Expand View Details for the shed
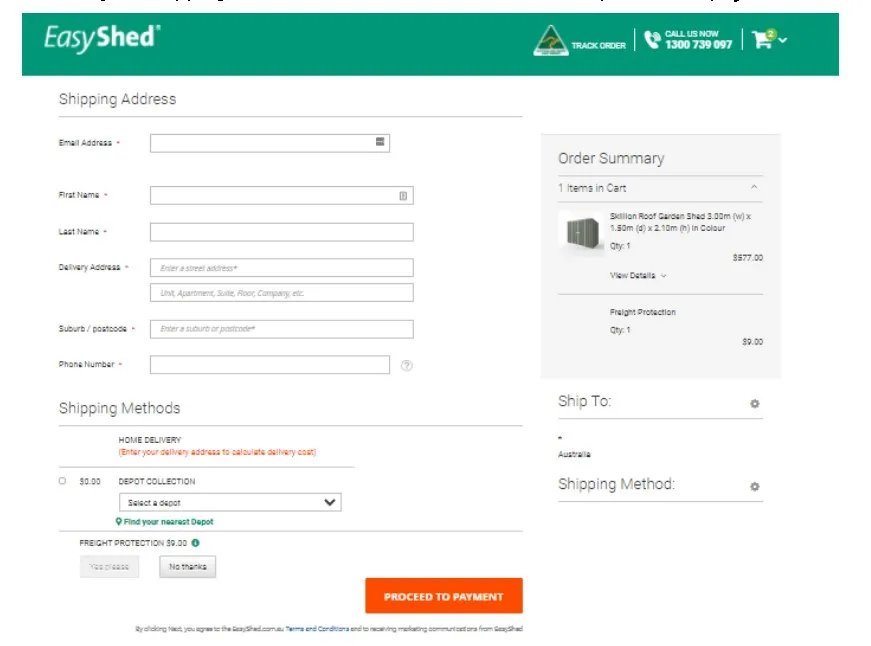 637,276
